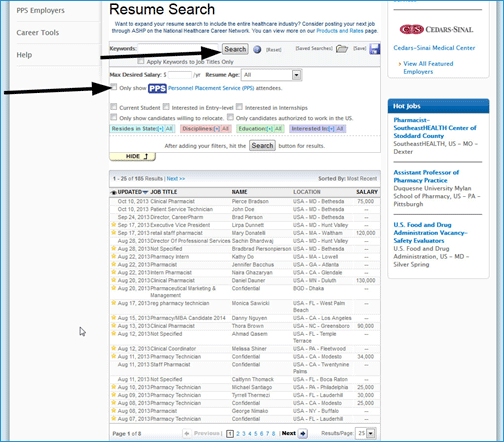This screenshot has height=442, width=504.
Task: Click the Next page arrow icon
Action: pyautogui.click(x=303, y=433)
